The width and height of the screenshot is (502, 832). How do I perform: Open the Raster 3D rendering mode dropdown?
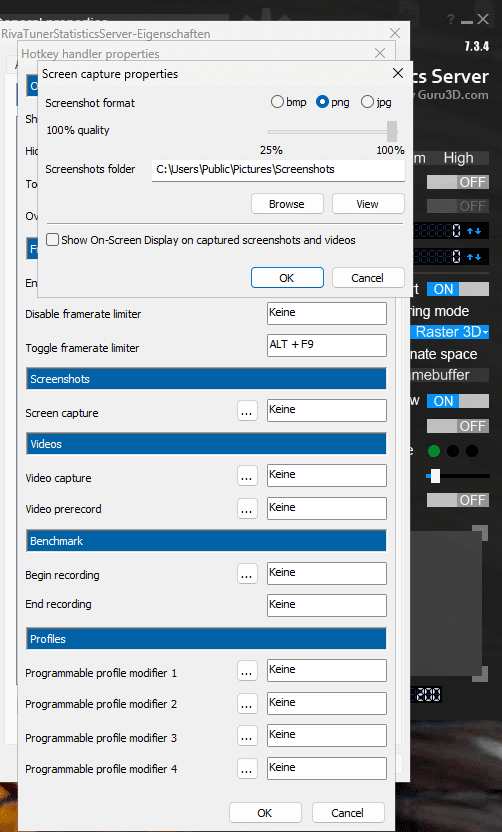pyautogui.click(x=450, y=332)
